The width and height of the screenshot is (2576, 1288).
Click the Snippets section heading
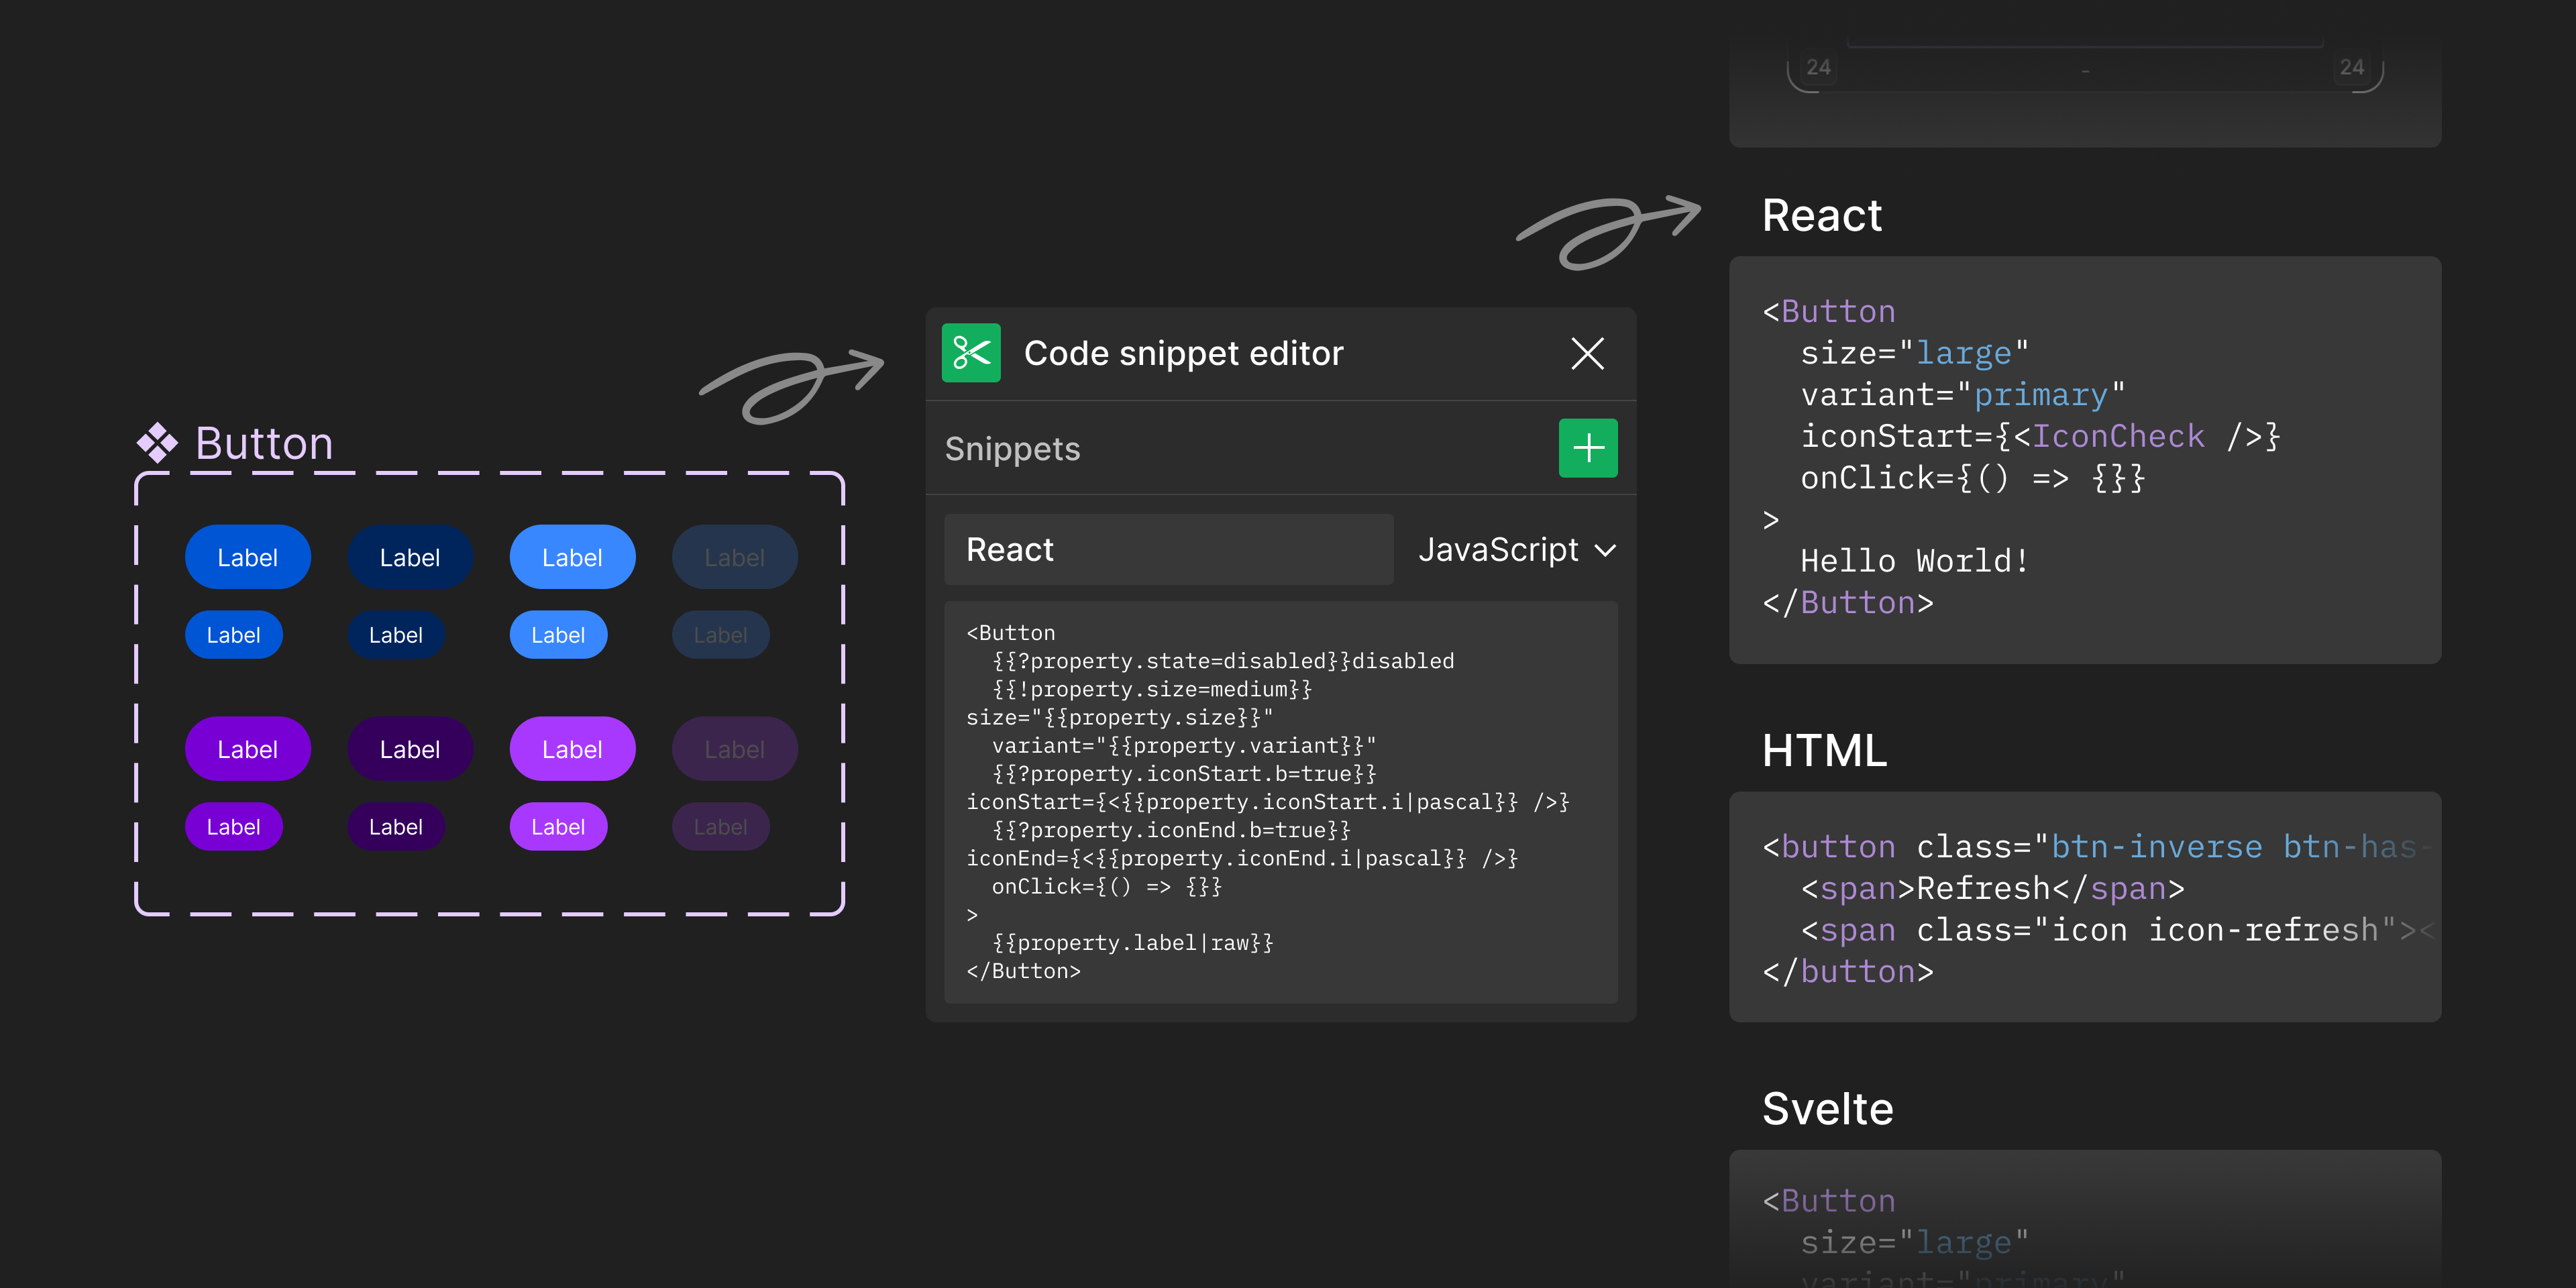pos(1012,449)
